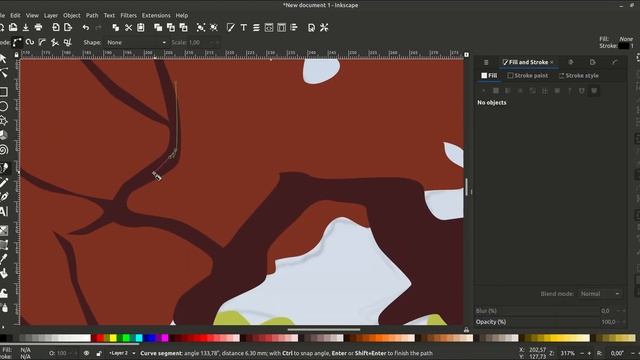The image size is (640, 360).
Task: Enable straight line segments mode
Action: click(x=55, y=42)
